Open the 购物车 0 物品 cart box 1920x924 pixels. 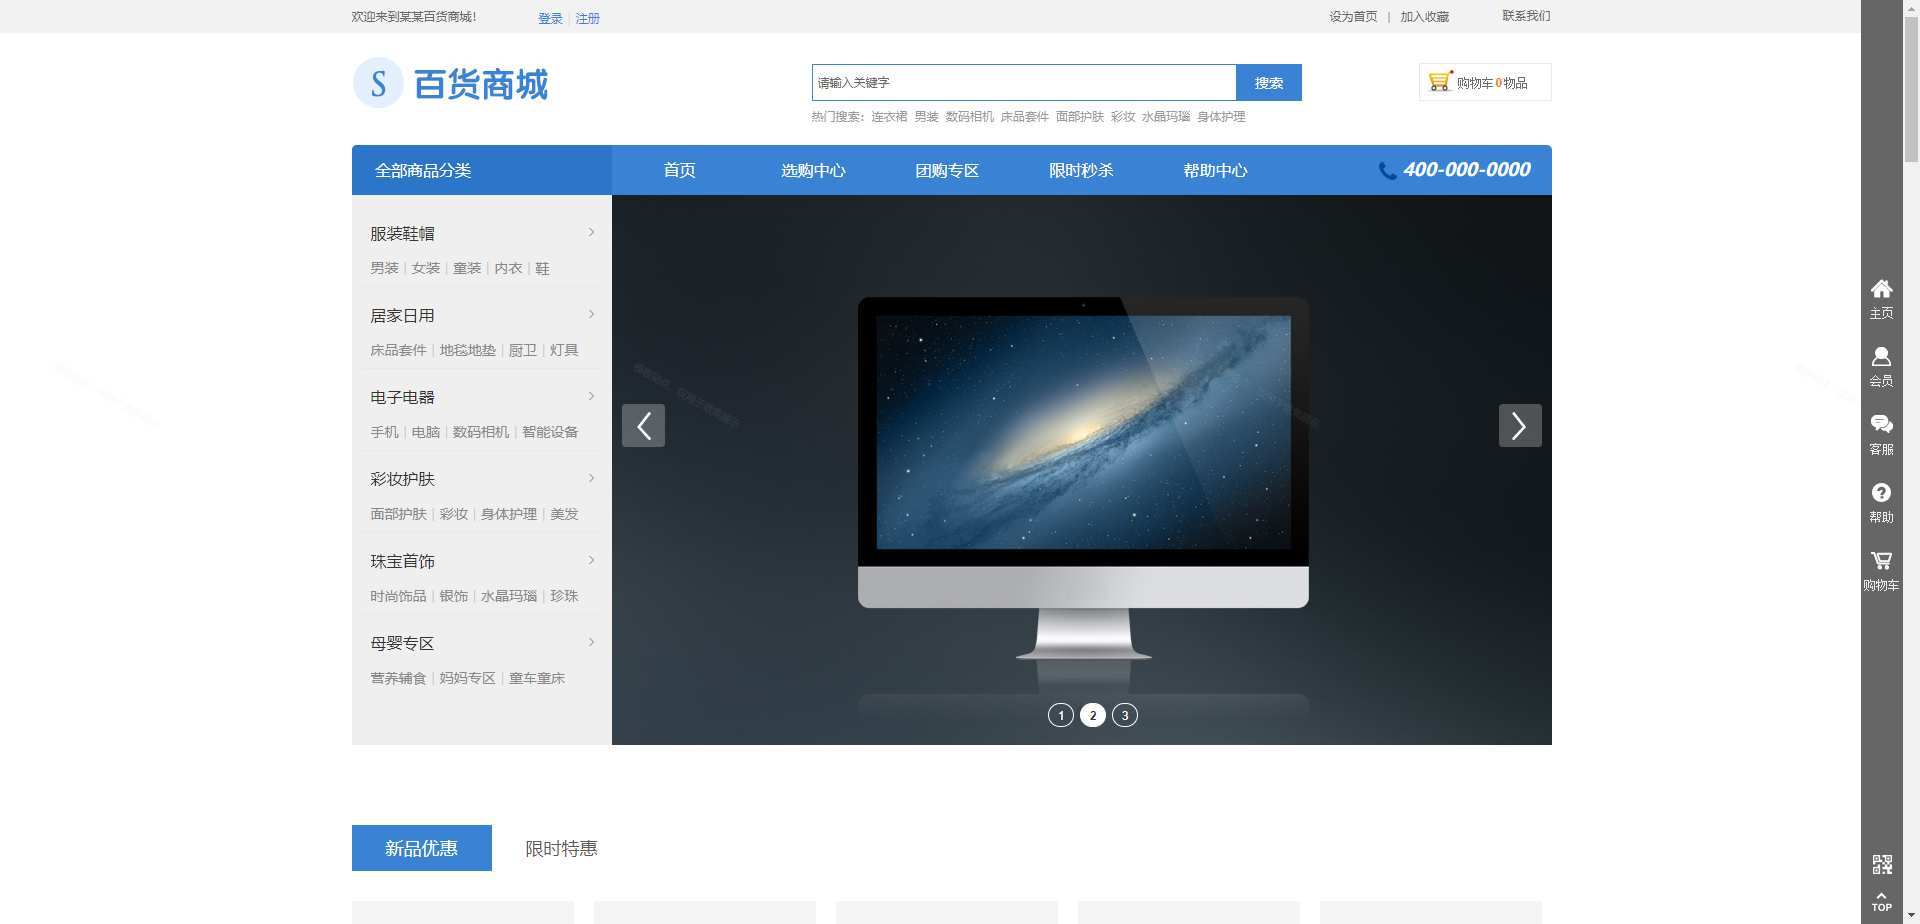1485,82
